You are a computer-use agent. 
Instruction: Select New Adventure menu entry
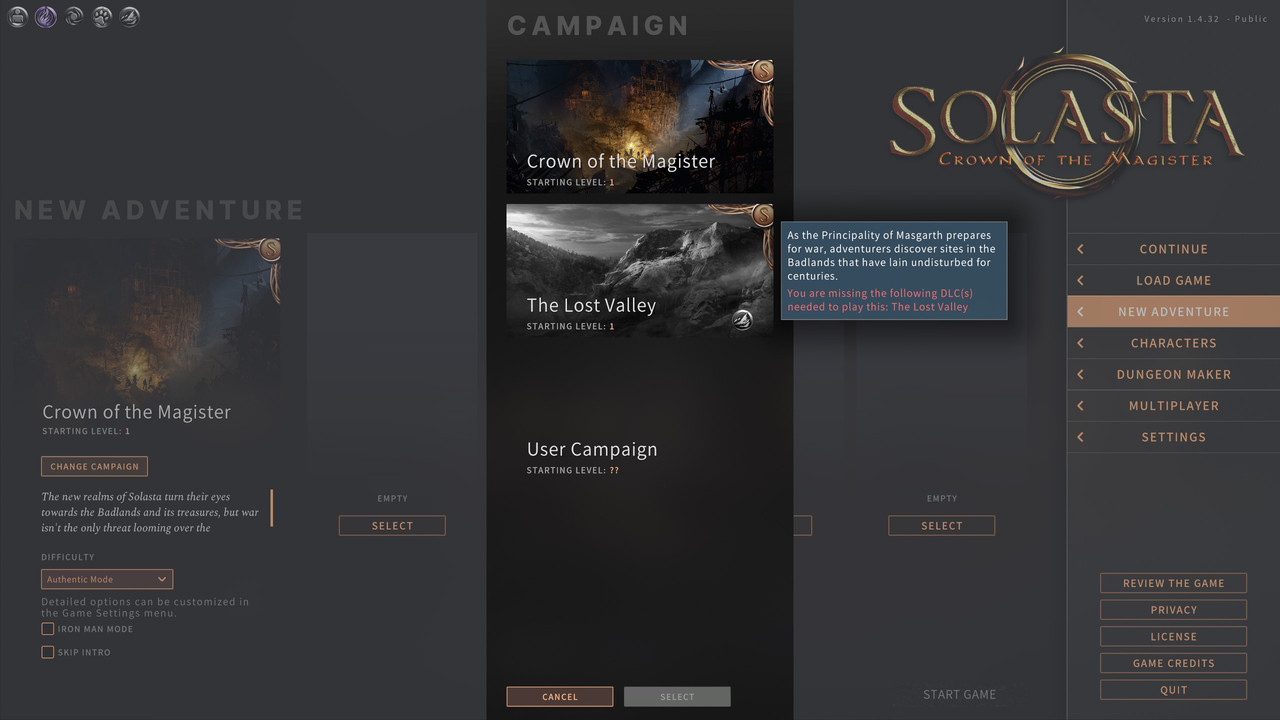click(1173, 312)
